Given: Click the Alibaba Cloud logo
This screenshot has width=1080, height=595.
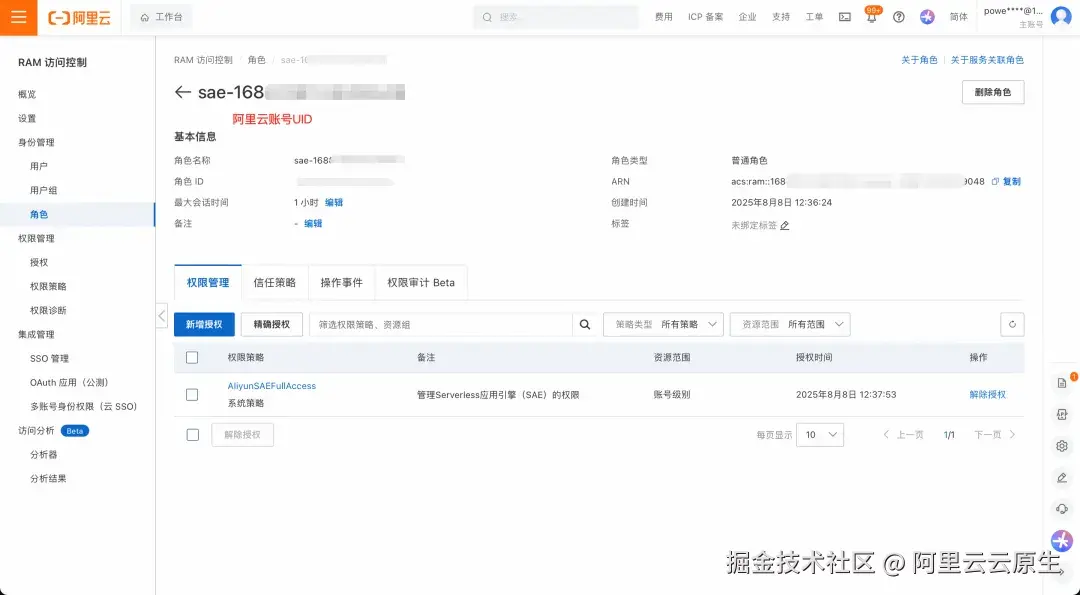Looking at the screenshot, I should click(x=79, y=18).
